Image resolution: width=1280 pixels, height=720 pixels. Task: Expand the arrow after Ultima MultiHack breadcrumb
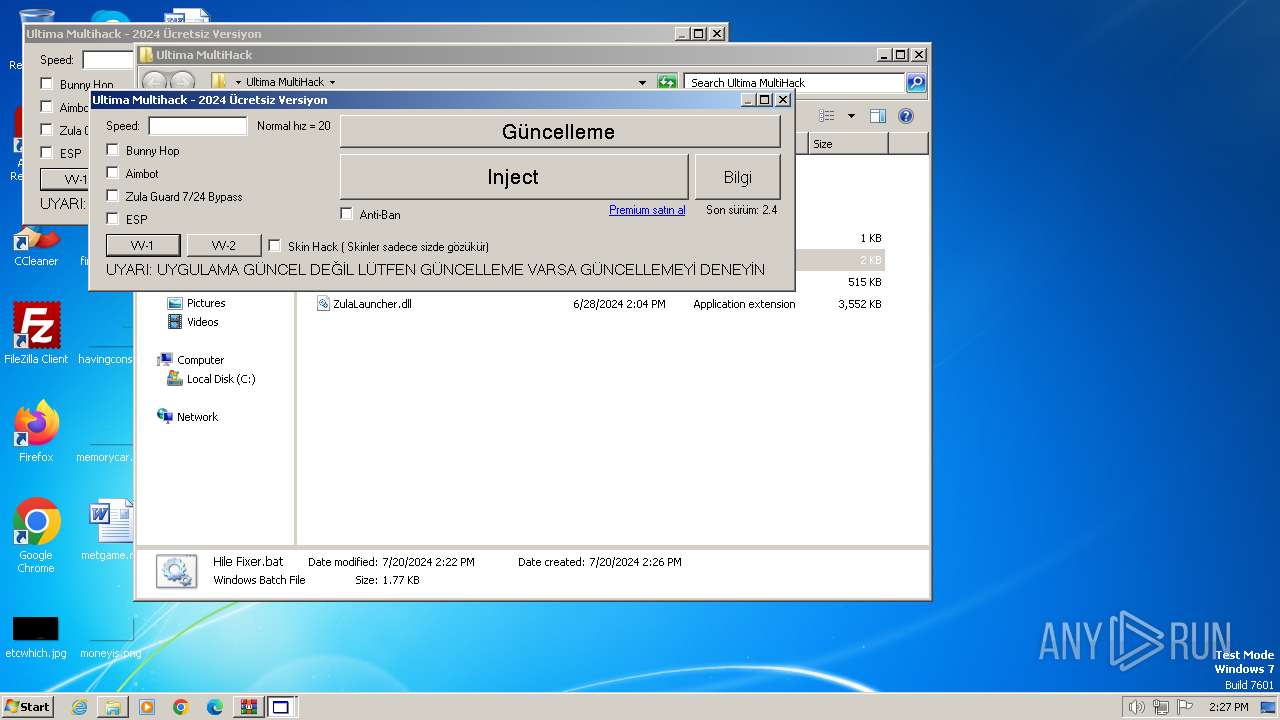coord(332,82)
